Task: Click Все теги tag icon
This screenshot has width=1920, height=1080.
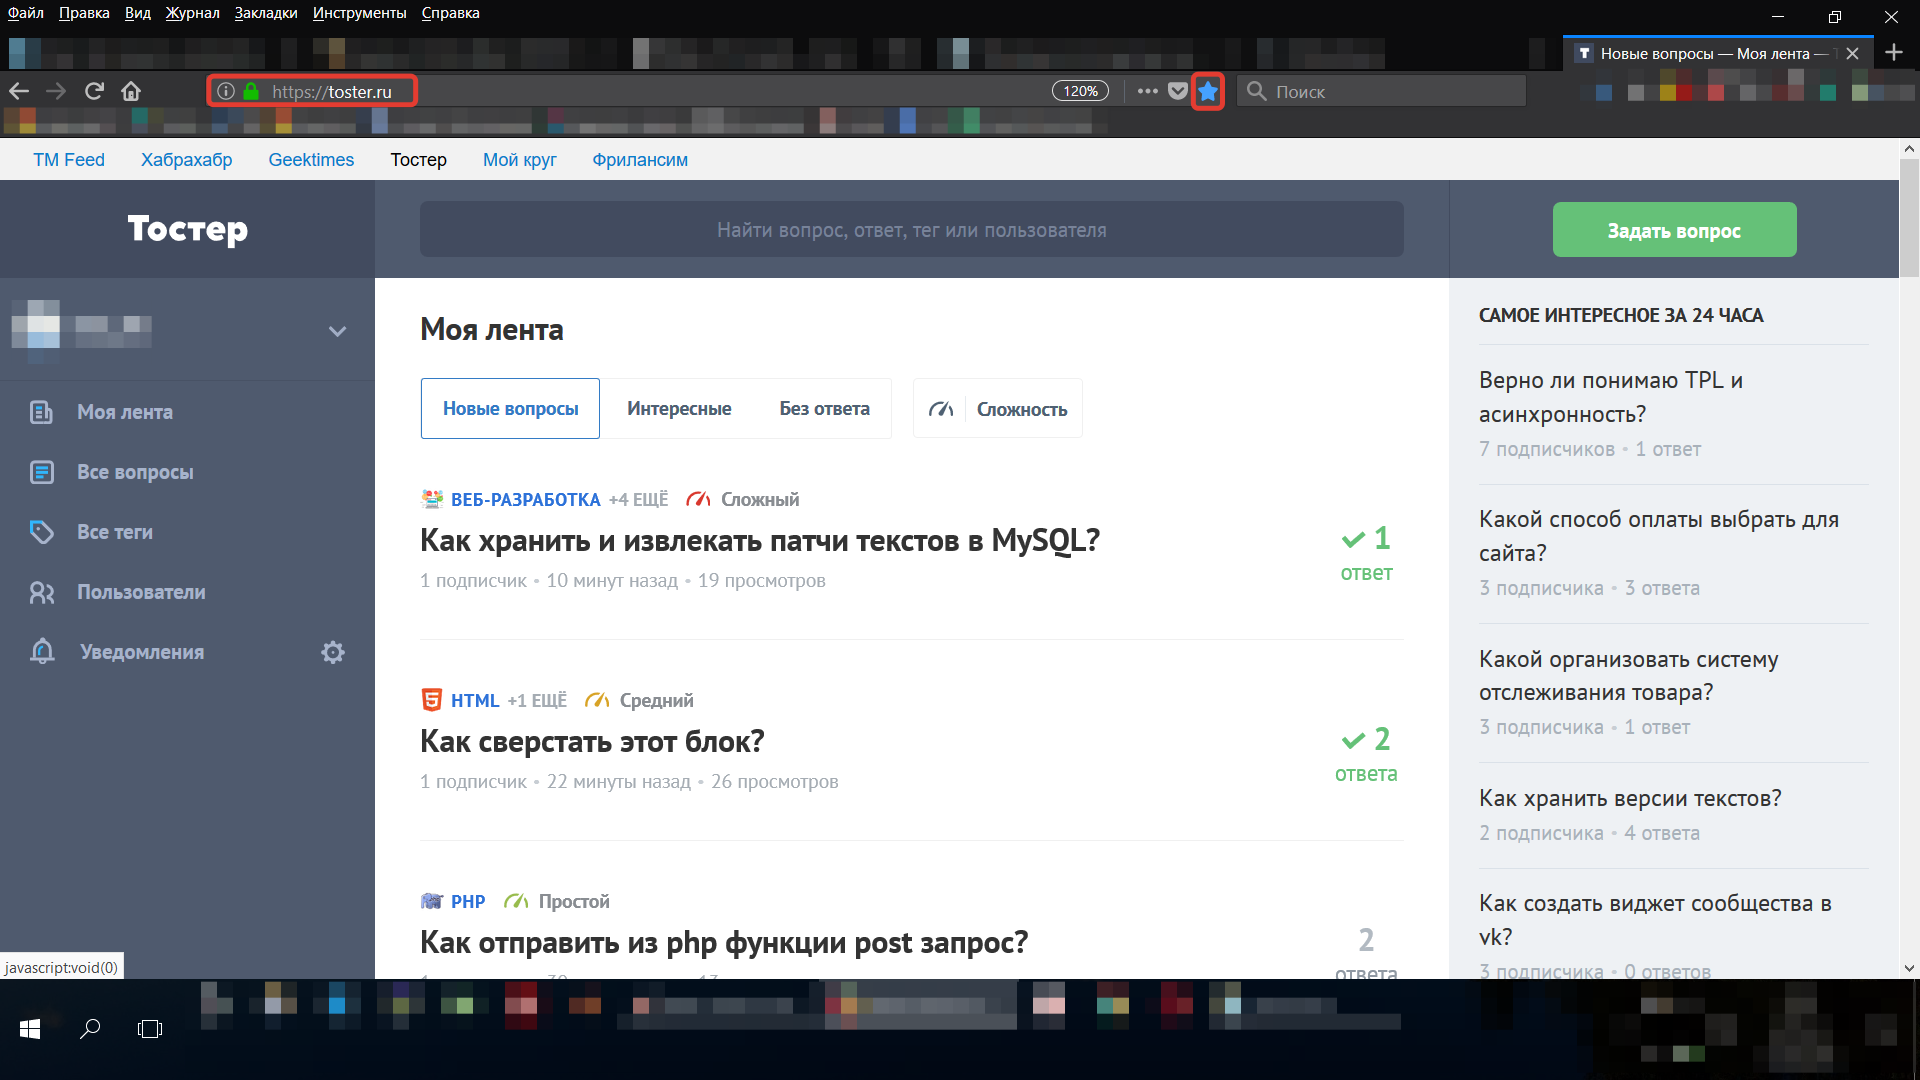Action: (x=41, y=532)
